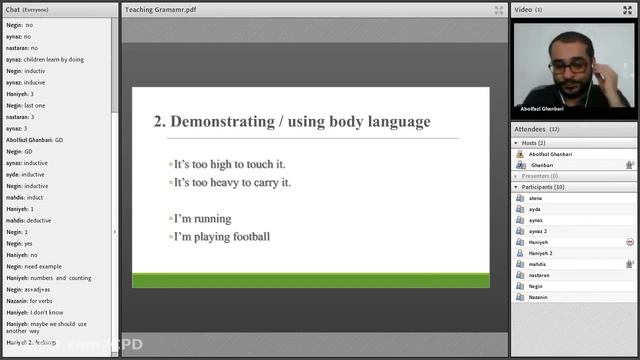This screenshot has height=360, width=640.
Task: Click the chat panel collapse handle
Action: tap(115, 232)
